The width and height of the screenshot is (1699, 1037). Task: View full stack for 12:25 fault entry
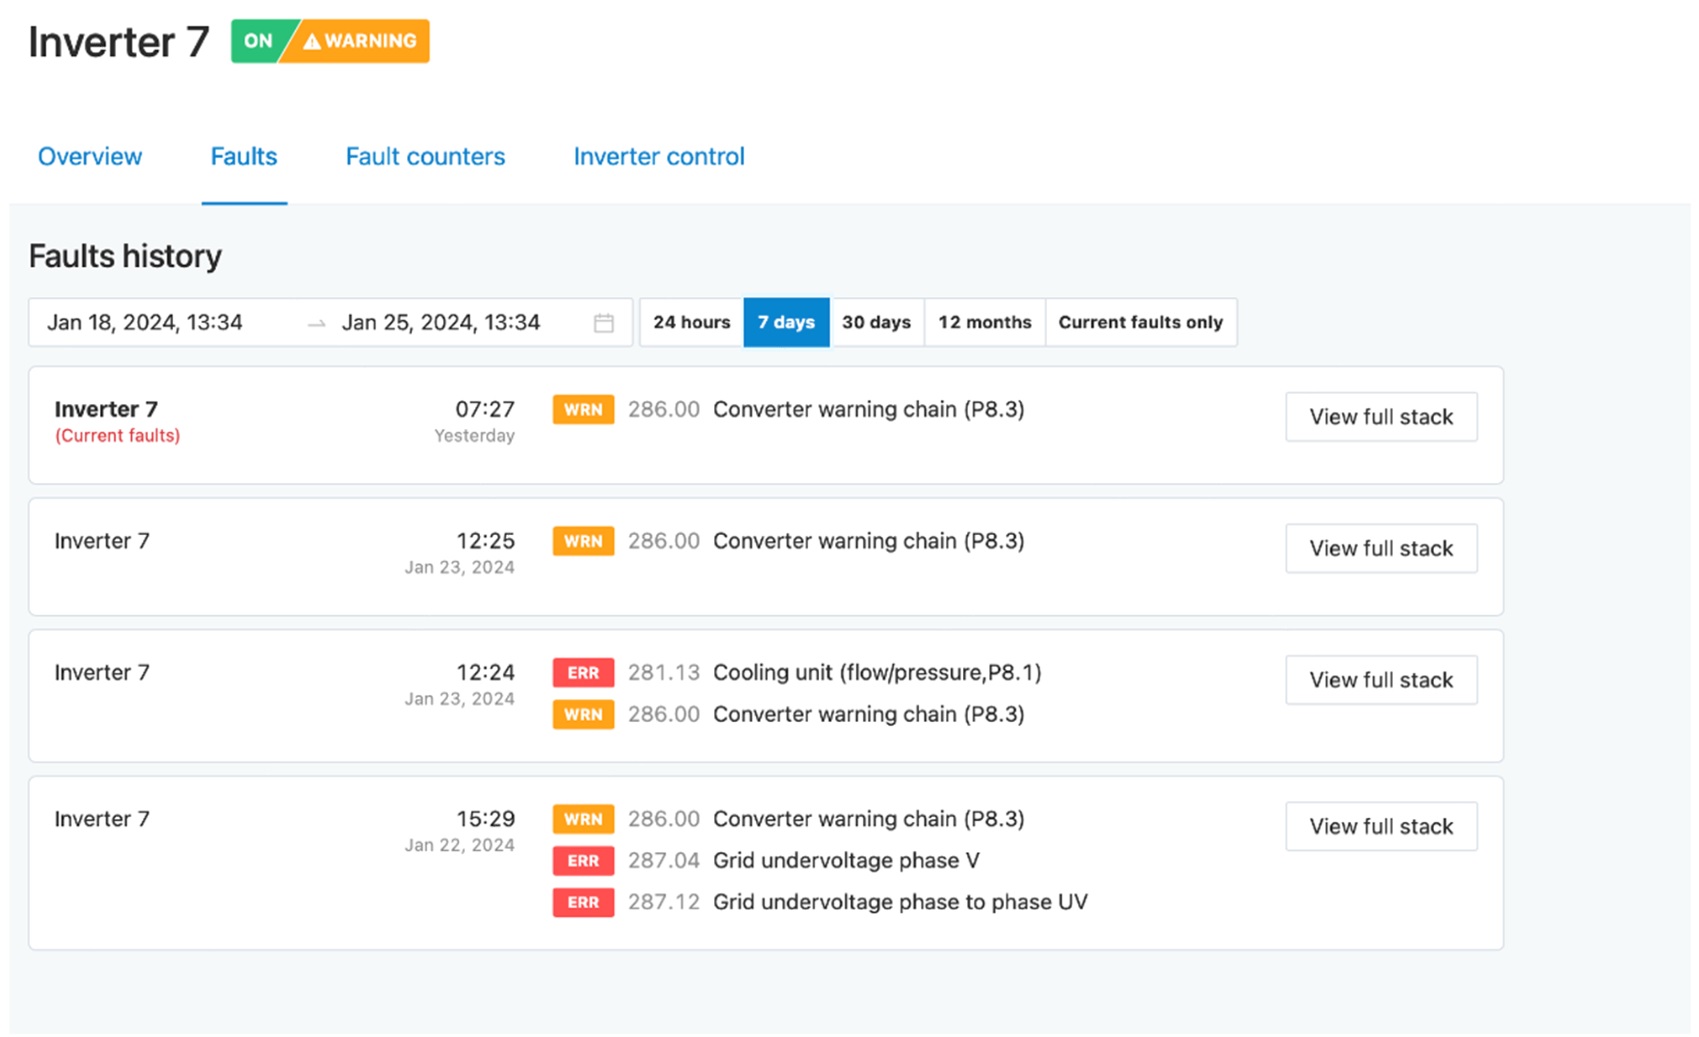[1381, 548]
